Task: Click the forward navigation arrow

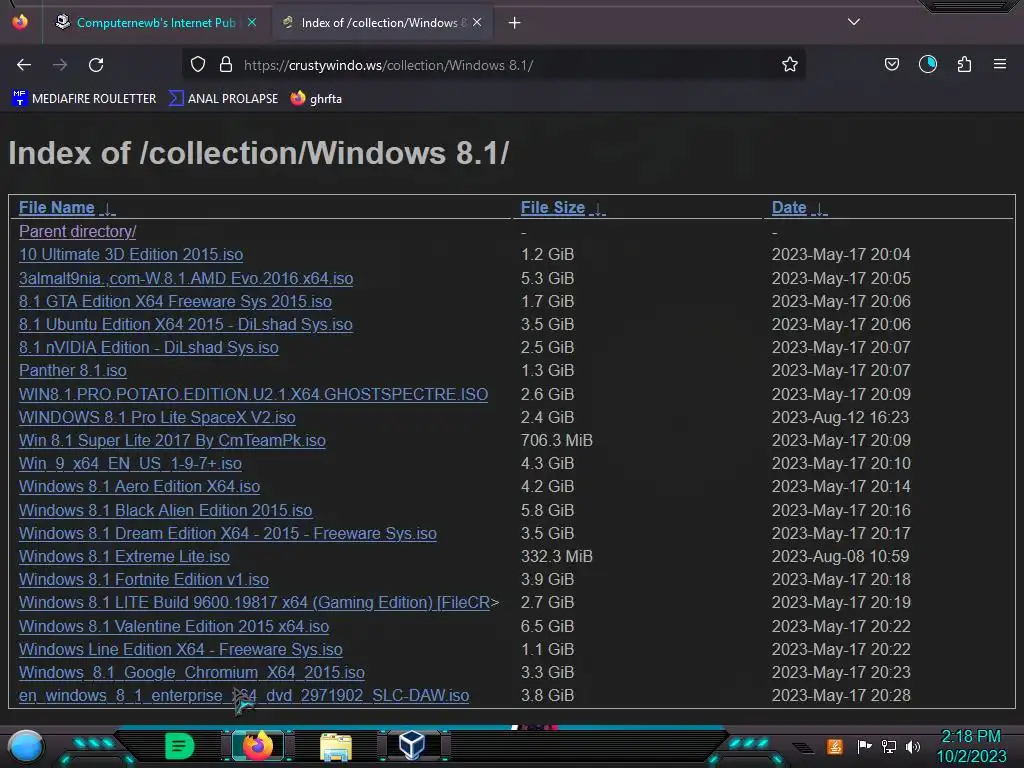Action: (x=60, y=65)
